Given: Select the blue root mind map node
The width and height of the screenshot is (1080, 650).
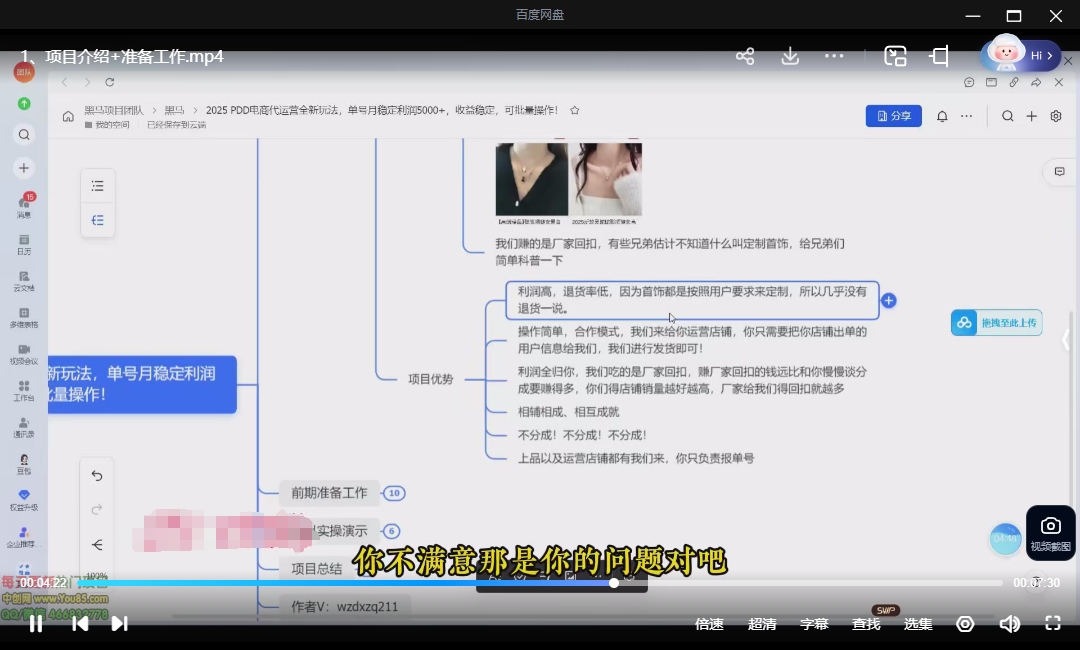Looking at the screenshot, I should point(143,384).
